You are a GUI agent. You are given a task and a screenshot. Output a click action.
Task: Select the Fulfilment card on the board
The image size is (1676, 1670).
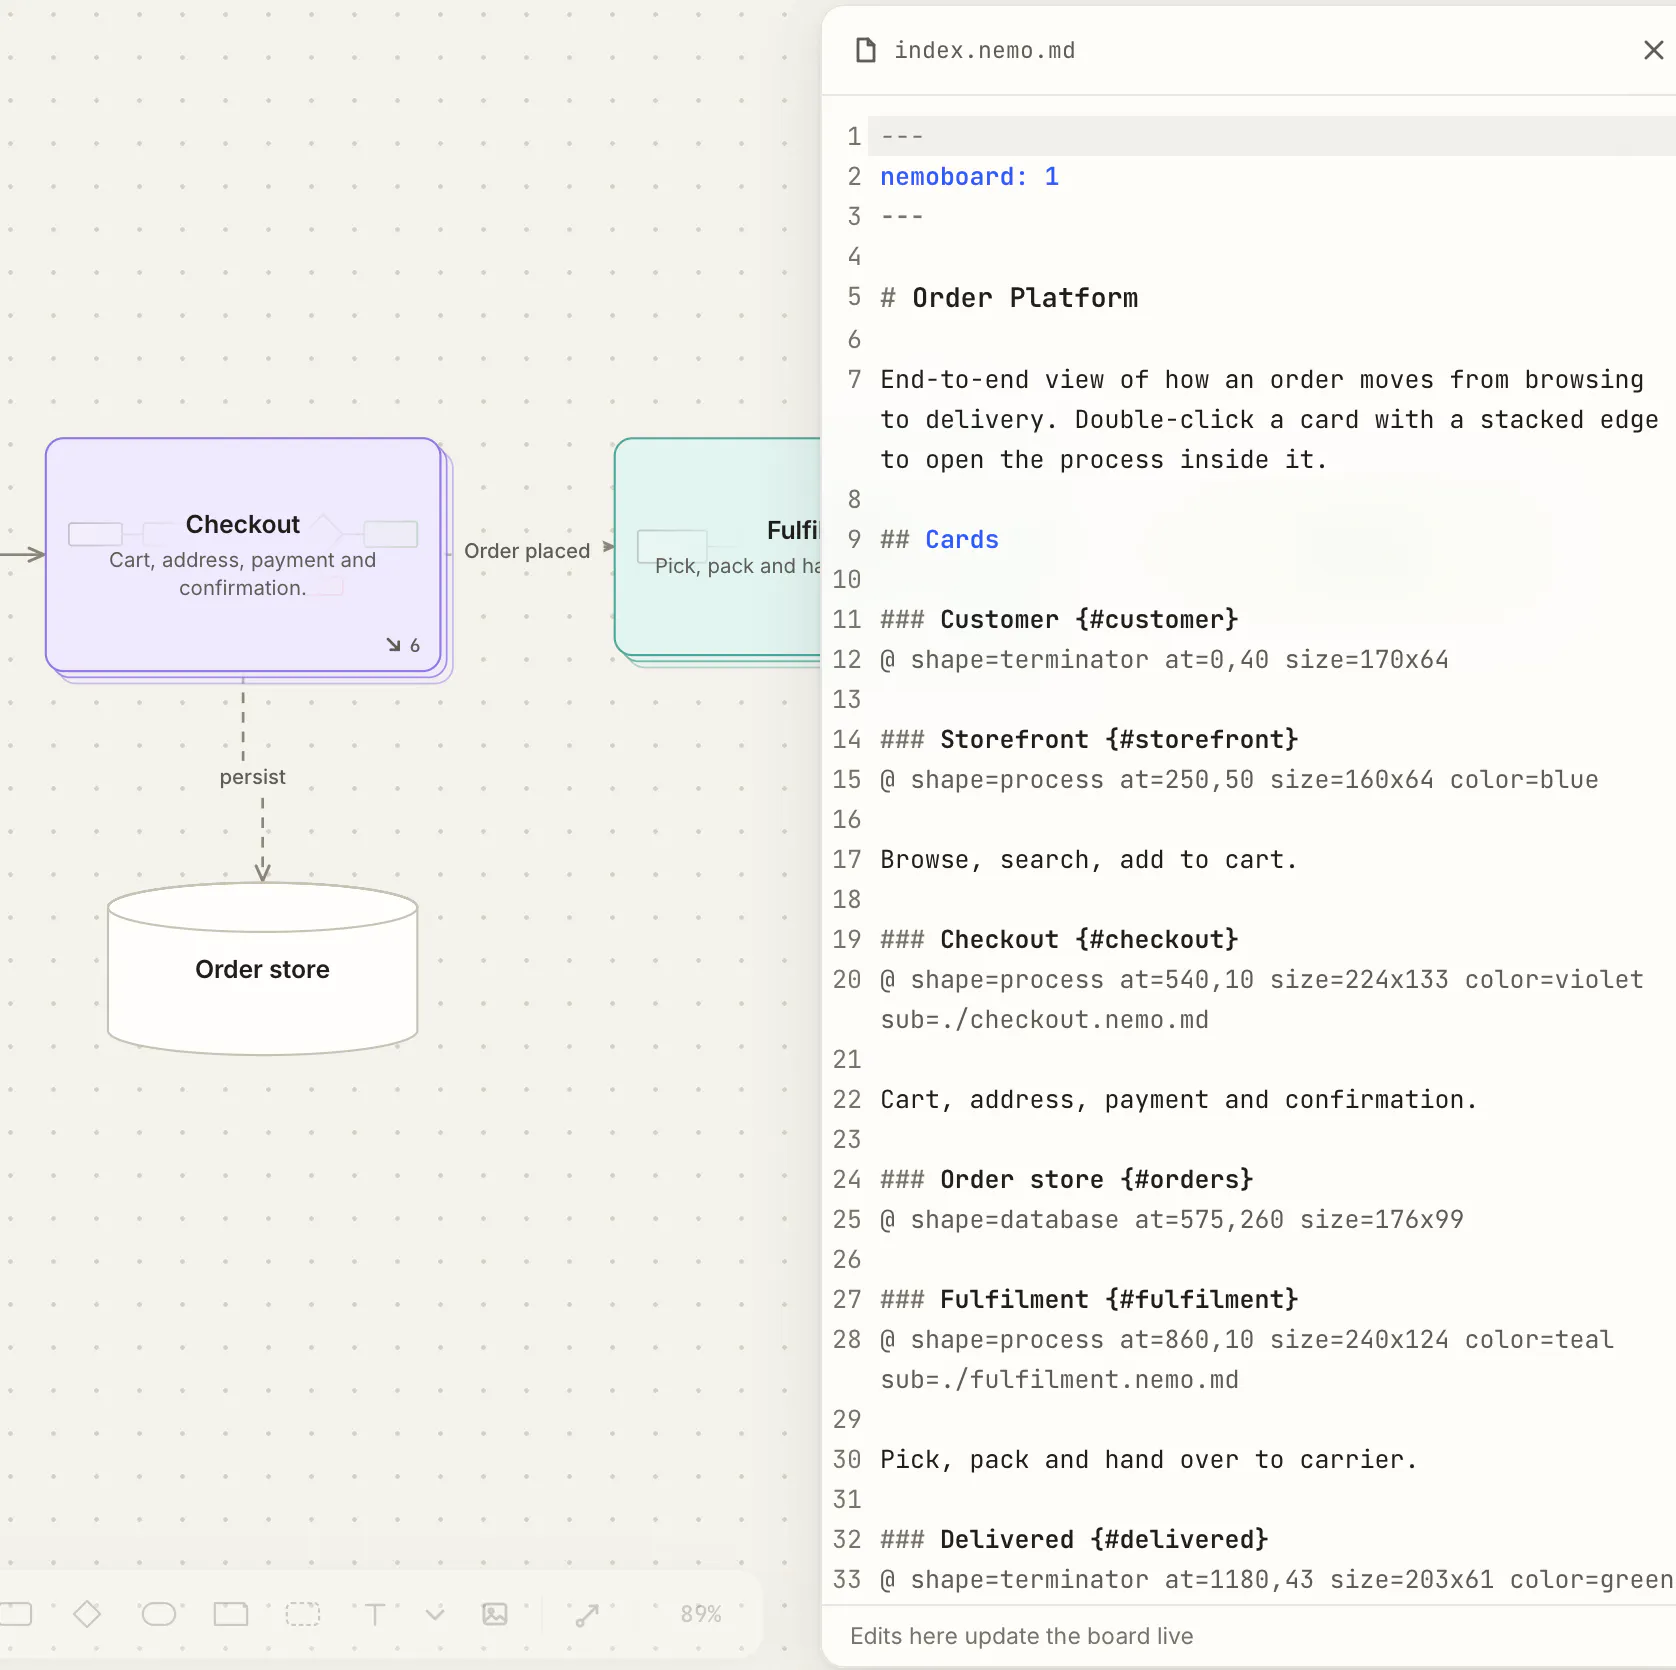tap(718, 547)
